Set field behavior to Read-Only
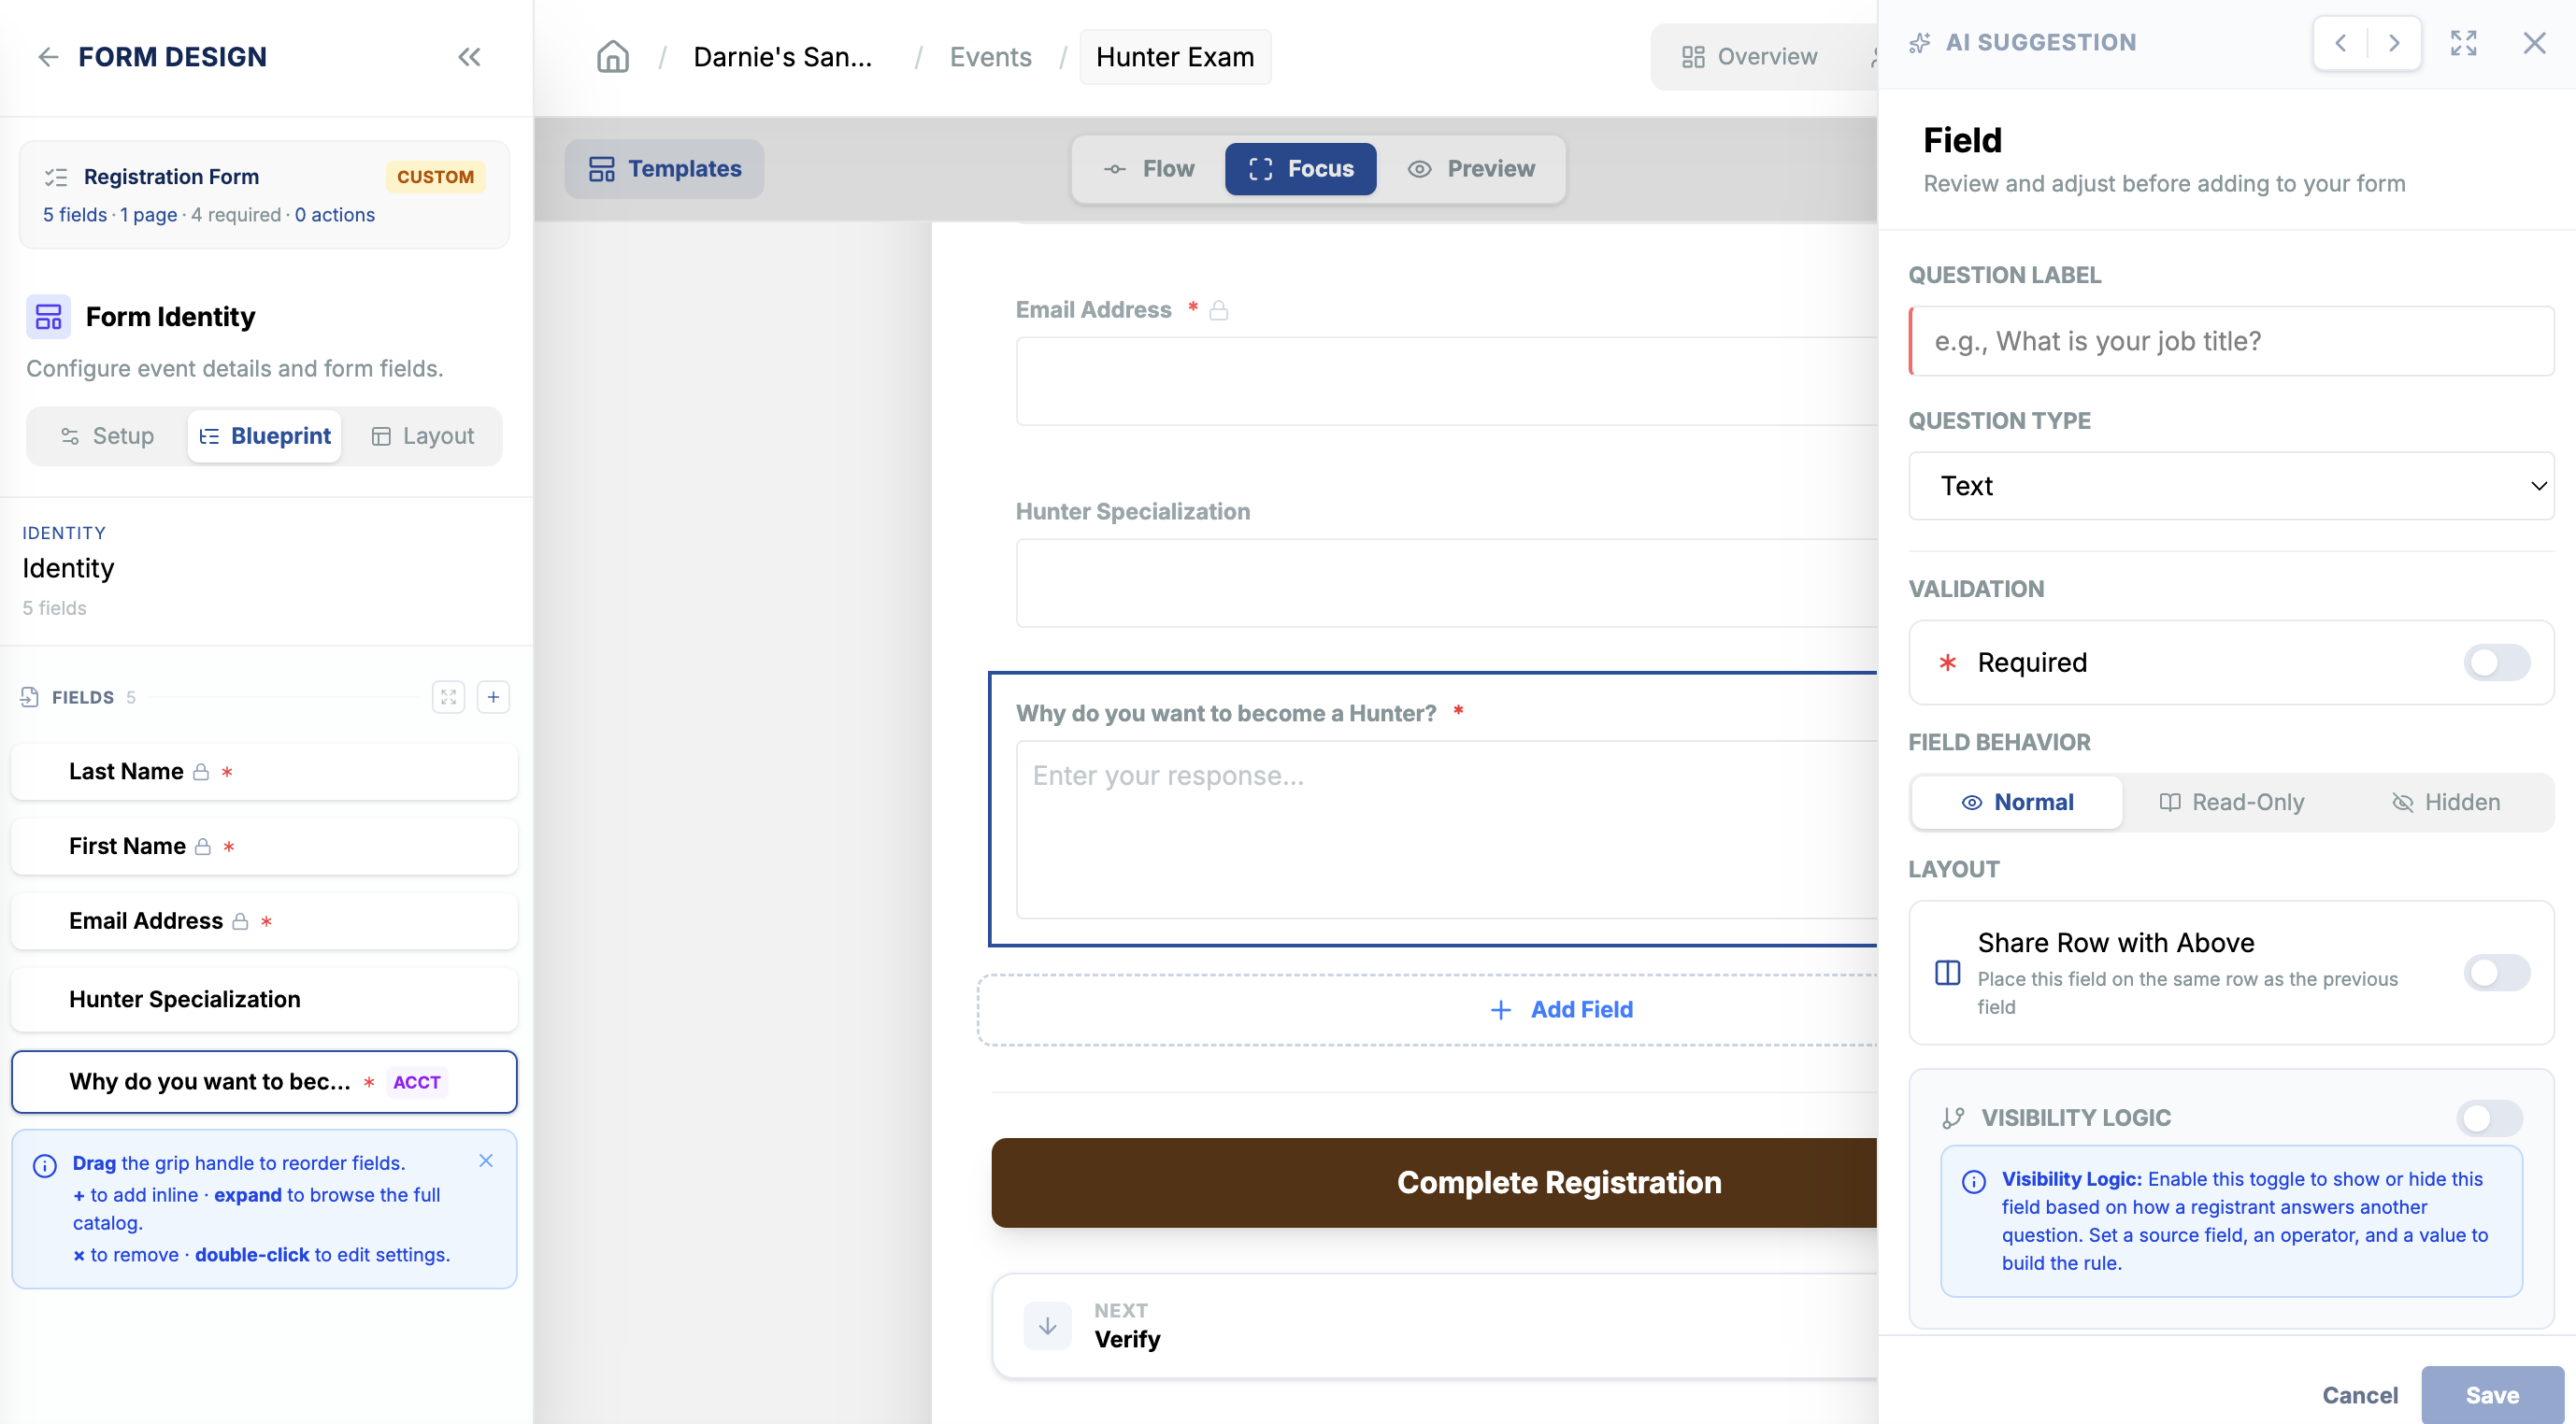 pyautogui.click(x=2231, y=803)
